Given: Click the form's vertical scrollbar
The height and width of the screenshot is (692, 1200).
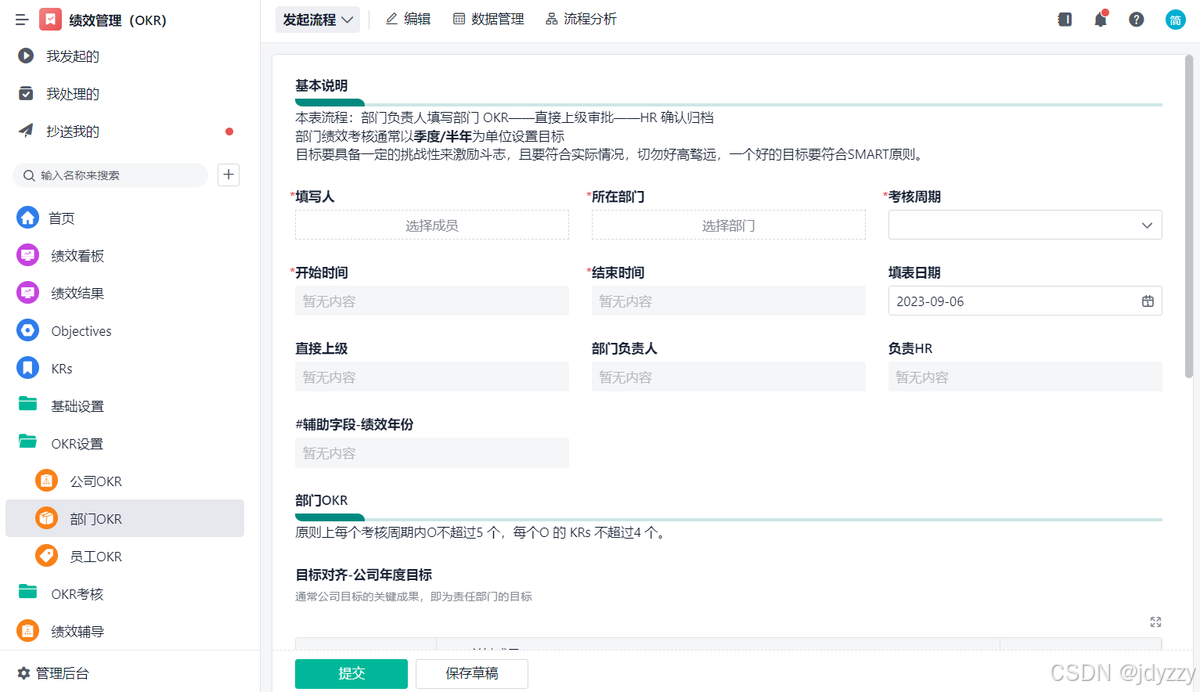Looking at the screenshot, I should pos(1189,218).
